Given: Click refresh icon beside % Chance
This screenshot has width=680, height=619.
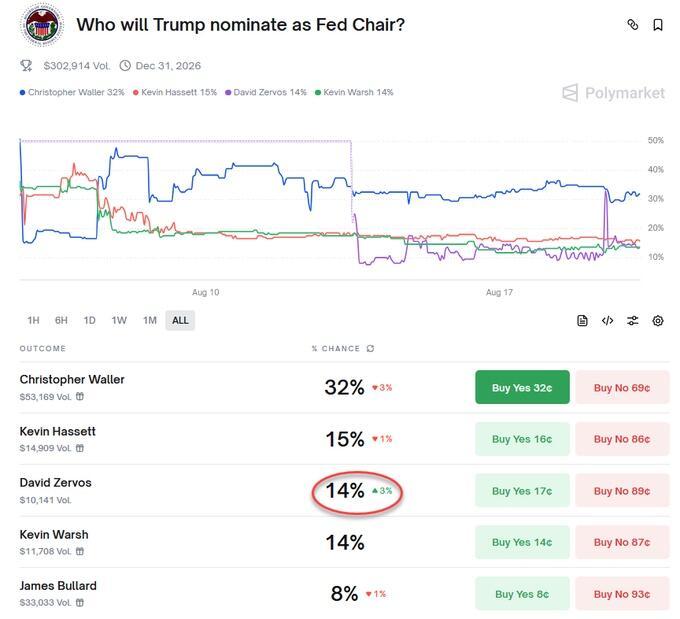Looking at the screenshot, I should click(x=371, y=349).
